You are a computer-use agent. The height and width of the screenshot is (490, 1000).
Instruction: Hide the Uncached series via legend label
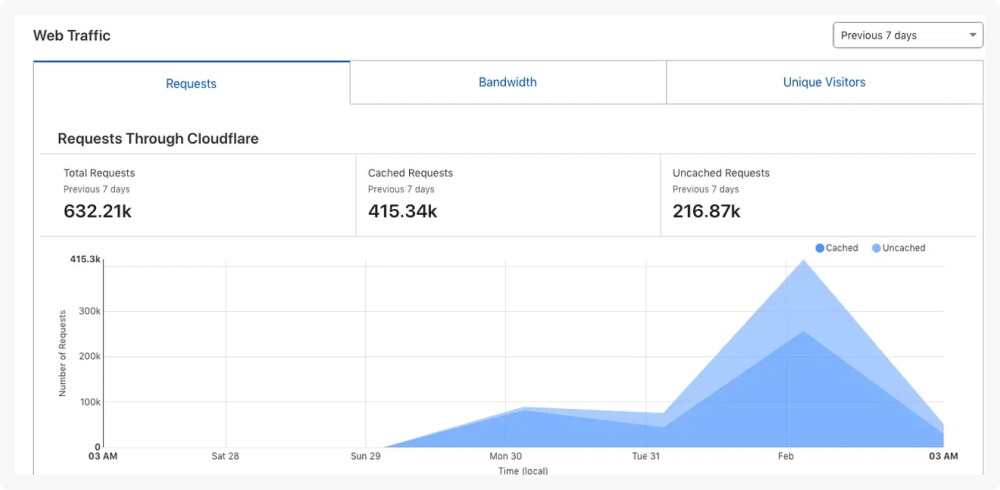[x=904, y=248]
